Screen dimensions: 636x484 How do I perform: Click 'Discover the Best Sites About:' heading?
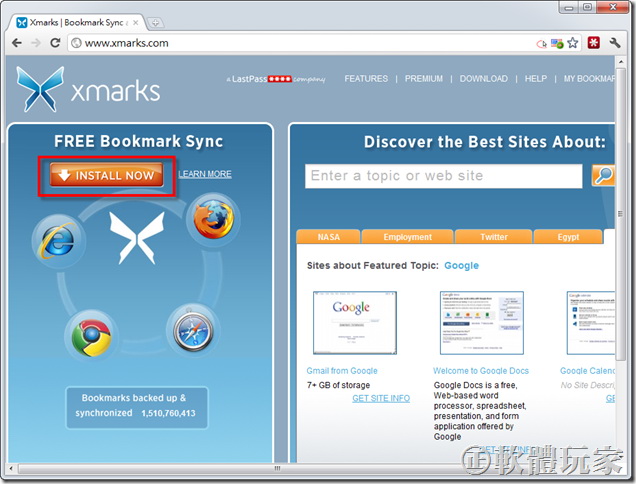(x=485, y=142)
